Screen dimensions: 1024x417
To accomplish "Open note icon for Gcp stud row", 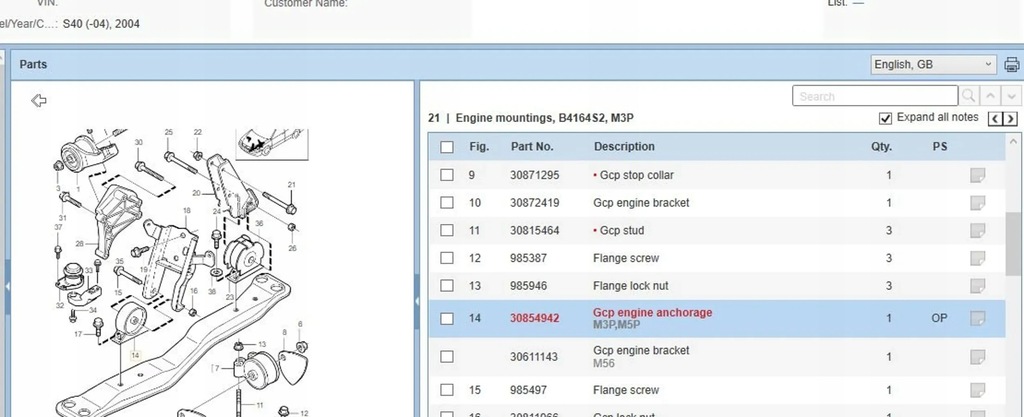I will point(977,230).
